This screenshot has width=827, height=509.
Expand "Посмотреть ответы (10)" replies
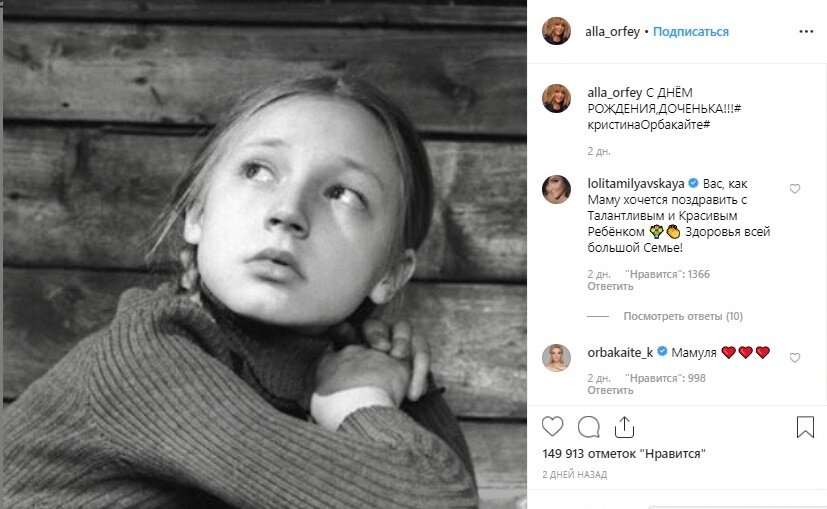coord(682,316)
